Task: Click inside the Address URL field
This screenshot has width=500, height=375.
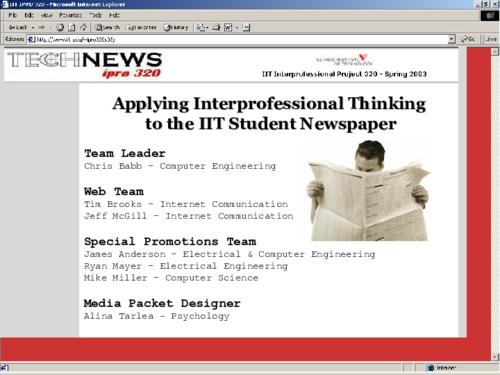Action: 237,39
